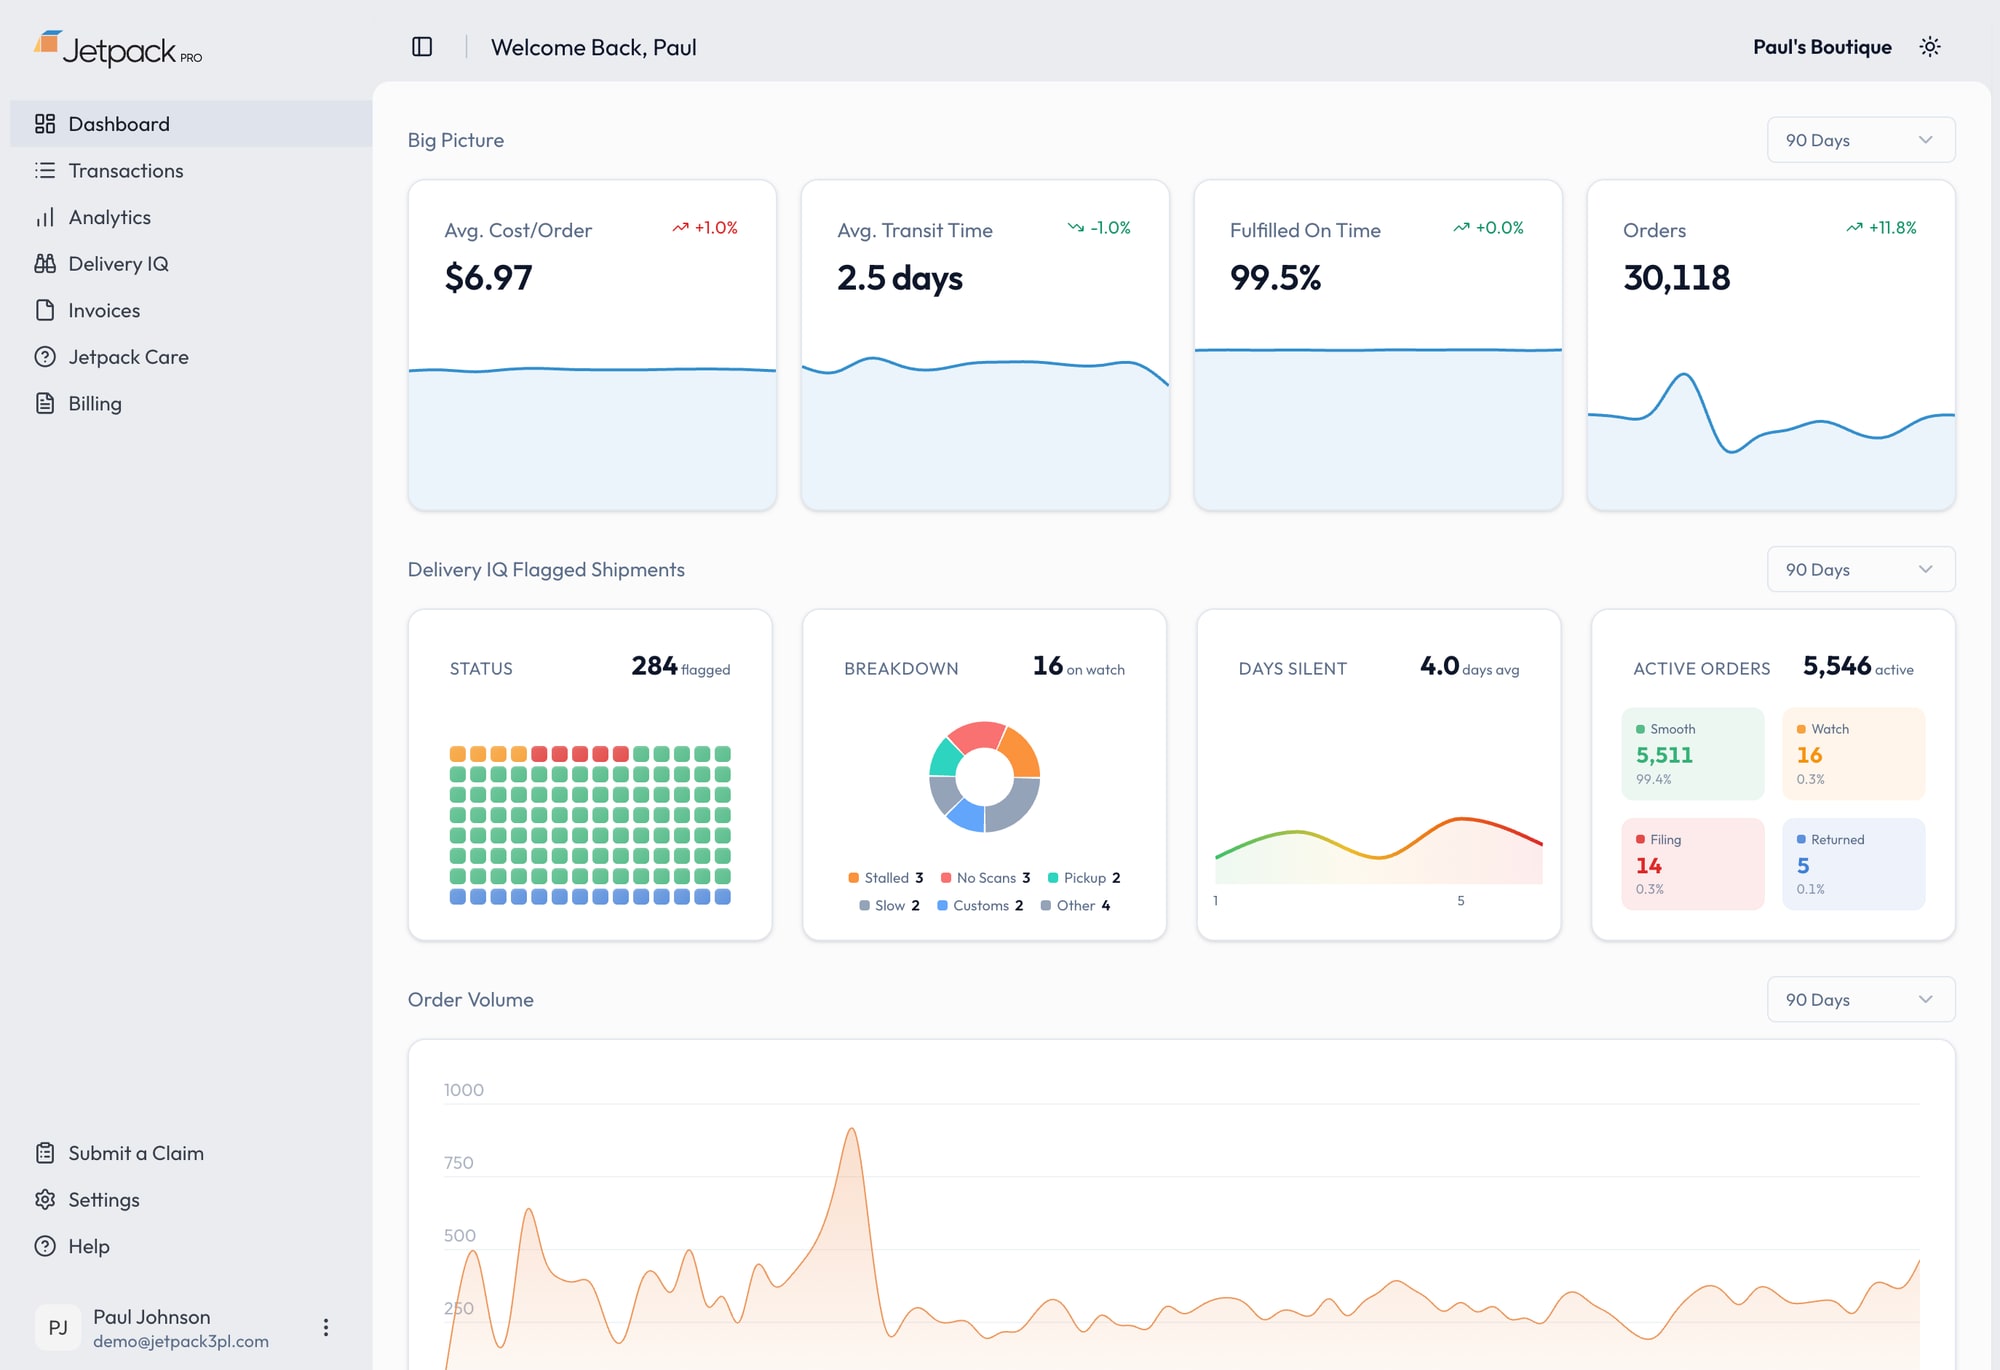Click the Jetpack Care question icon
Screen dimensions: 2000x1370
[x=45, y=357]
